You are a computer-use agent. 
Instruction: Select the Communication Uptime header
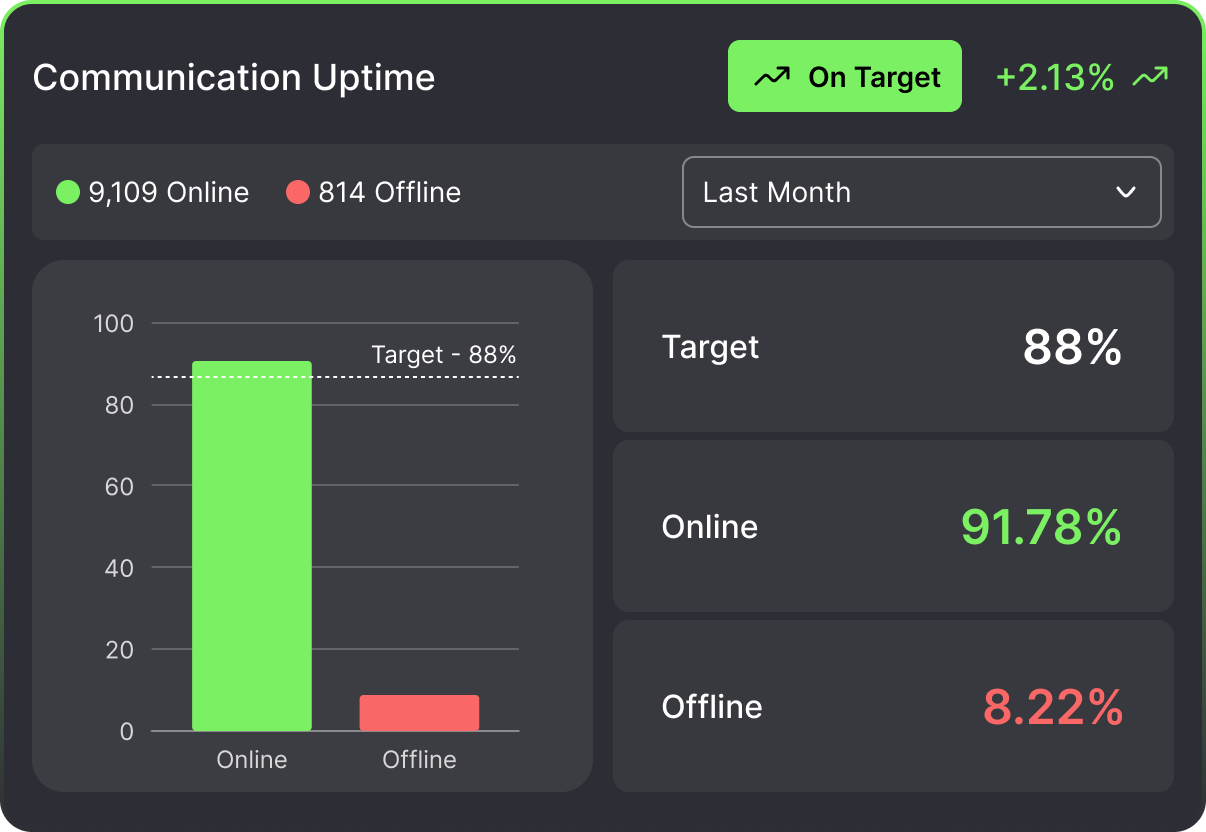pyautogui.click(x=234, y=77)
